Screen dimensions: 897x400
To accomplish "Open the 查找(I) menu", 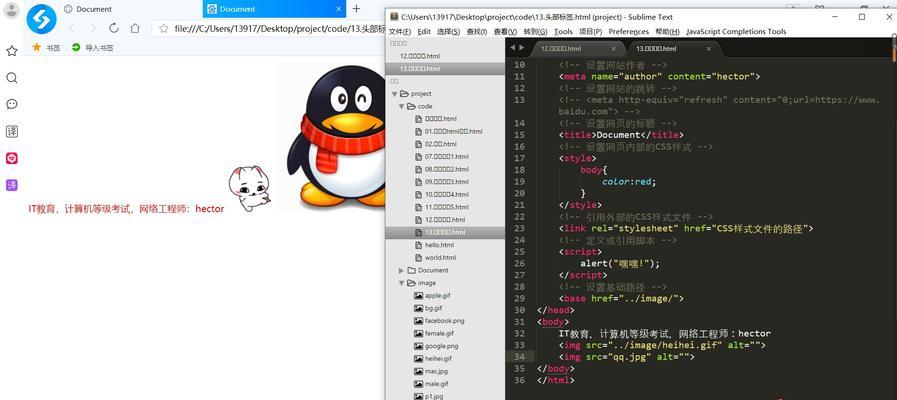I will [477, 31].
